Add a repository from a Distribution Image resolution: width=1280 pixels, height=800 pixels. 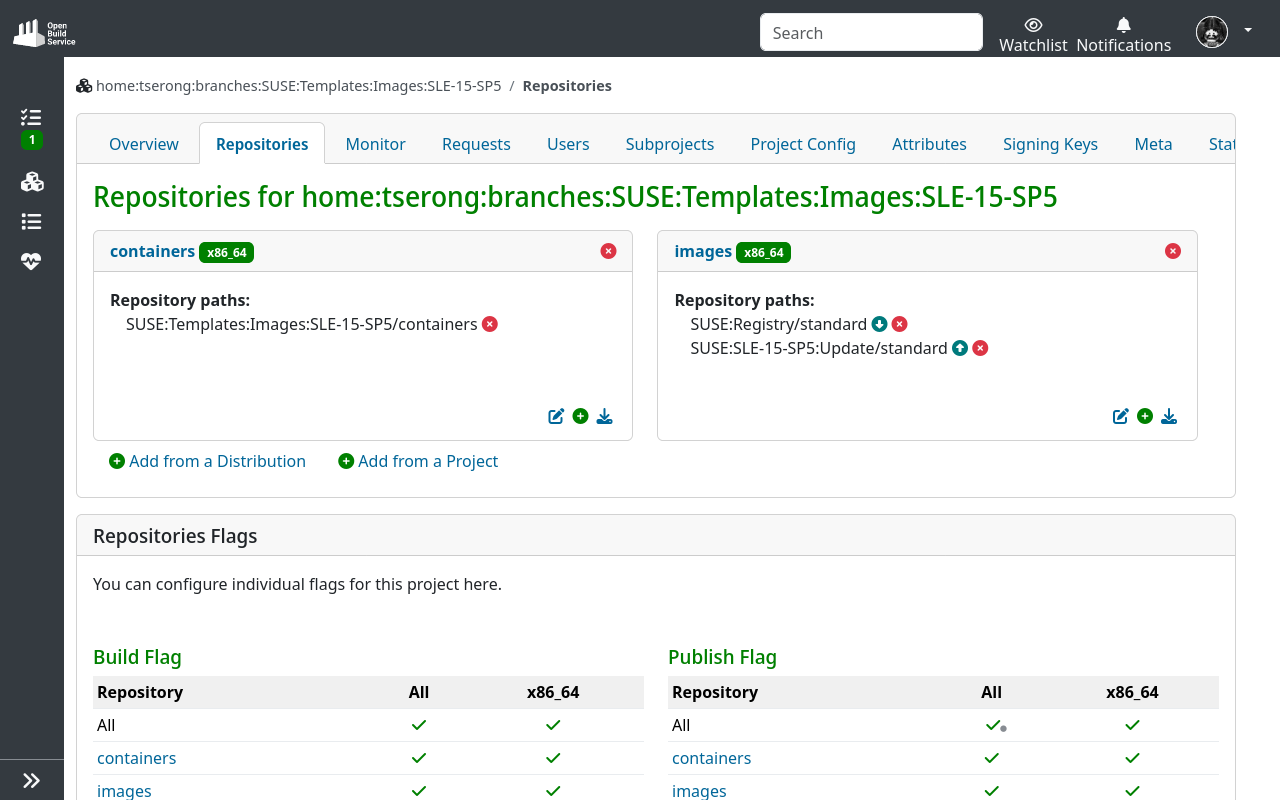208,461
